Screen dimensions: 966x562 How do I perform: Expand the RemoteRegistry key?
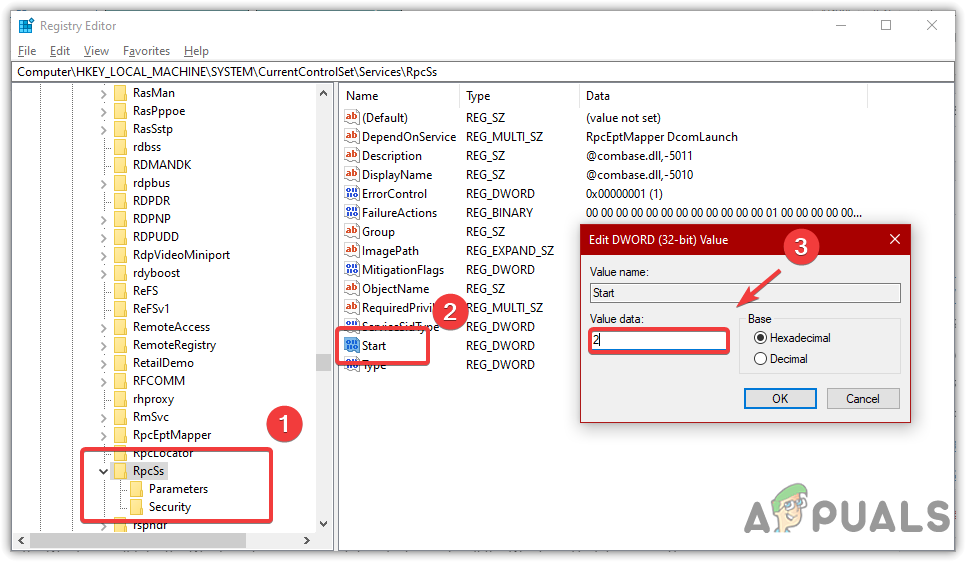pos(103,346)
